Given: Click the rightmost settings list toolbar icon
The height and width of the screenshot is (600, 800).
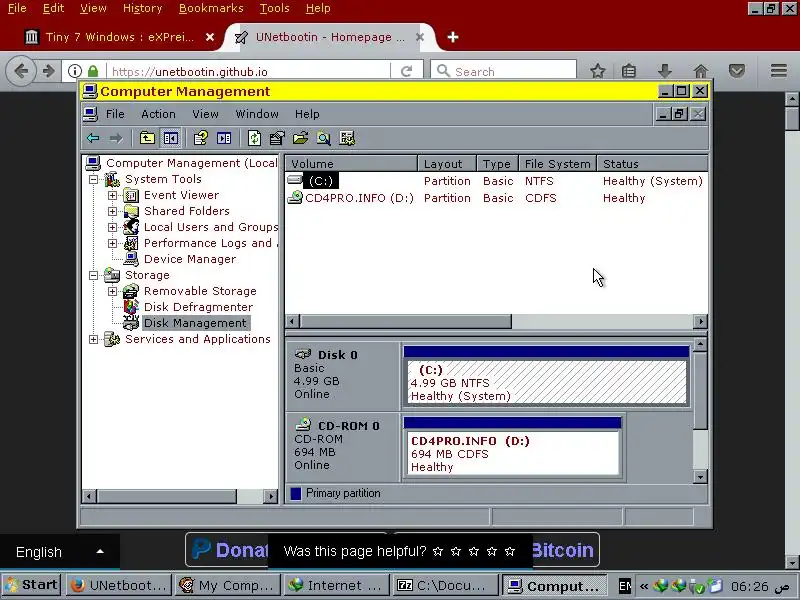Looking at the screenshot, I should pos(347,138).
